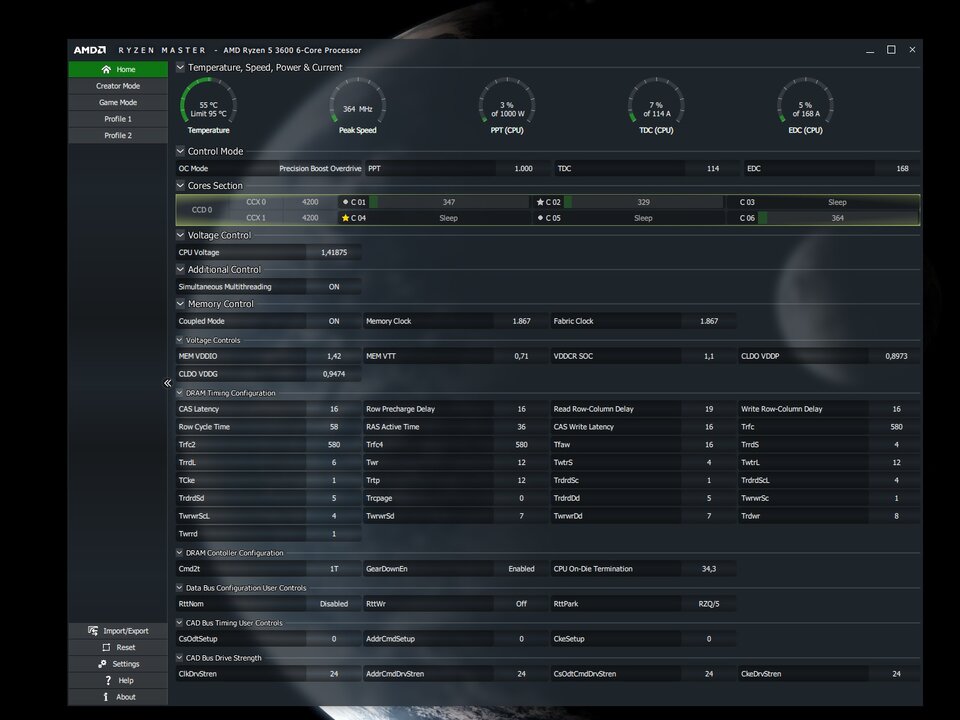960x720 pixels.
Task: Open Profile 1
Action: pos(118,119)
